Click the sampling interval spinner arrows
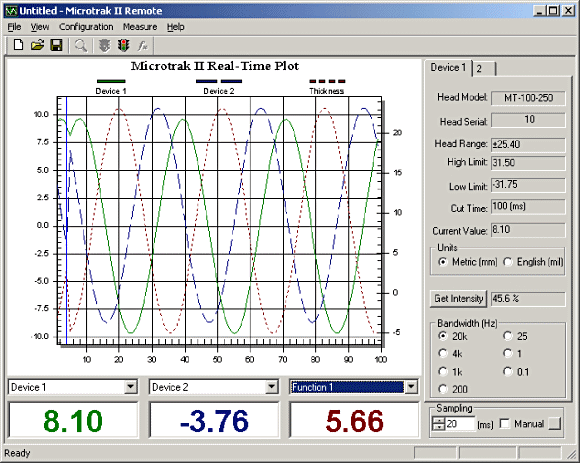This screenshot has height=463, width=580. coord(438,423)
